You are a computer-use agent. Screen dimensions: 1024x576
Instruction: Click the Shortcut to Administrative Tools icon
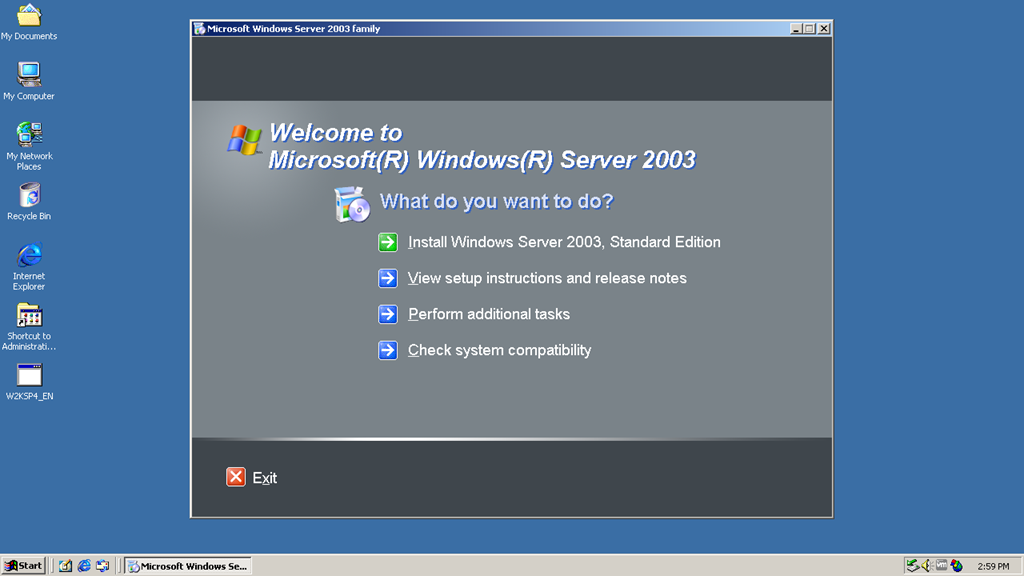29,316
